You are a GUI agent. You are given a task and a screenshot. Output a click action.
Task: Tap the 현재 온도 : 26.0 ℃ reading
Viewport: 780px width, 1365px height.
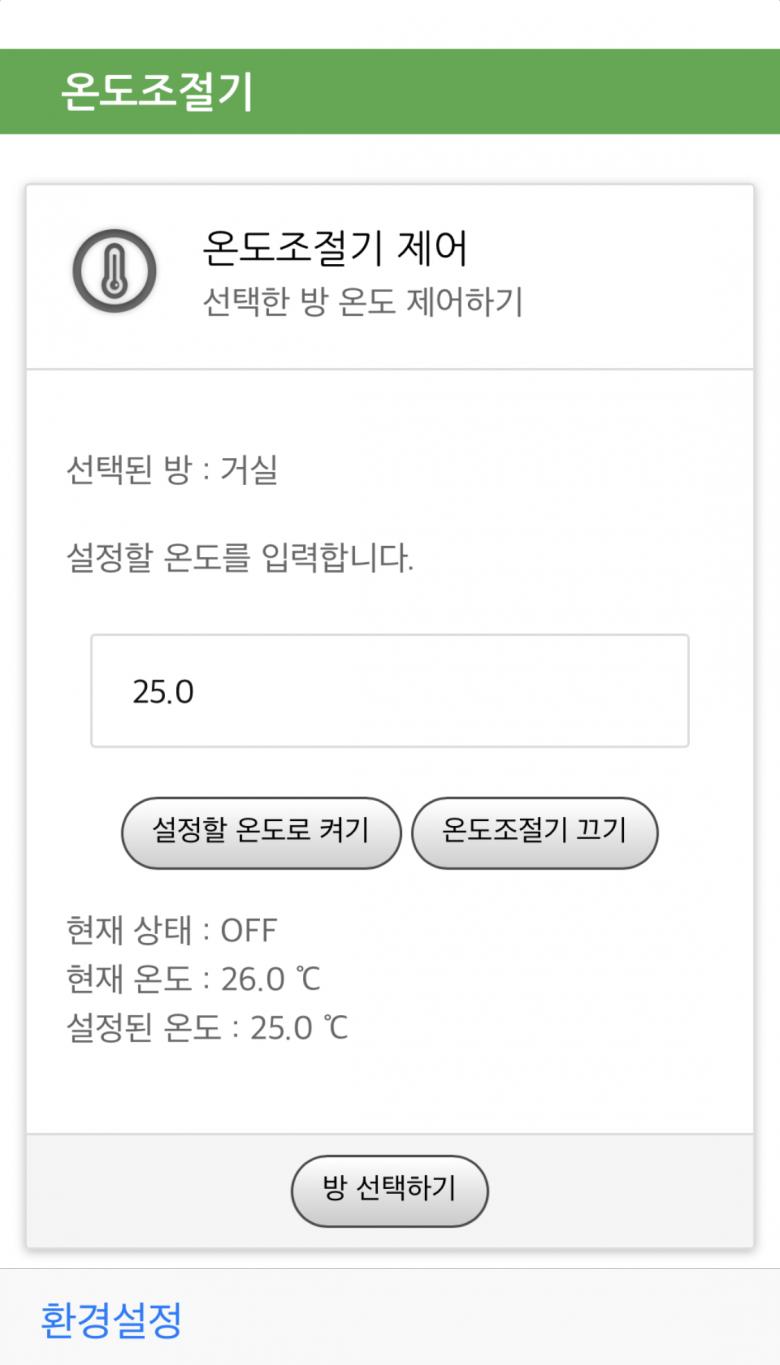[x=193, y=980]
